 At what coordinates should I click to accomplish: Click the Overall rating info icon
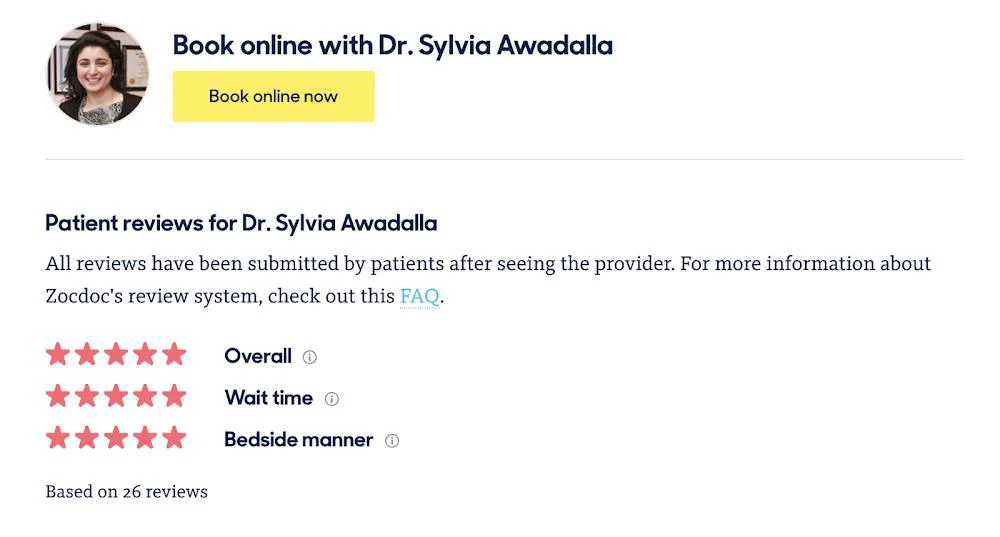(x=309, y=357)
